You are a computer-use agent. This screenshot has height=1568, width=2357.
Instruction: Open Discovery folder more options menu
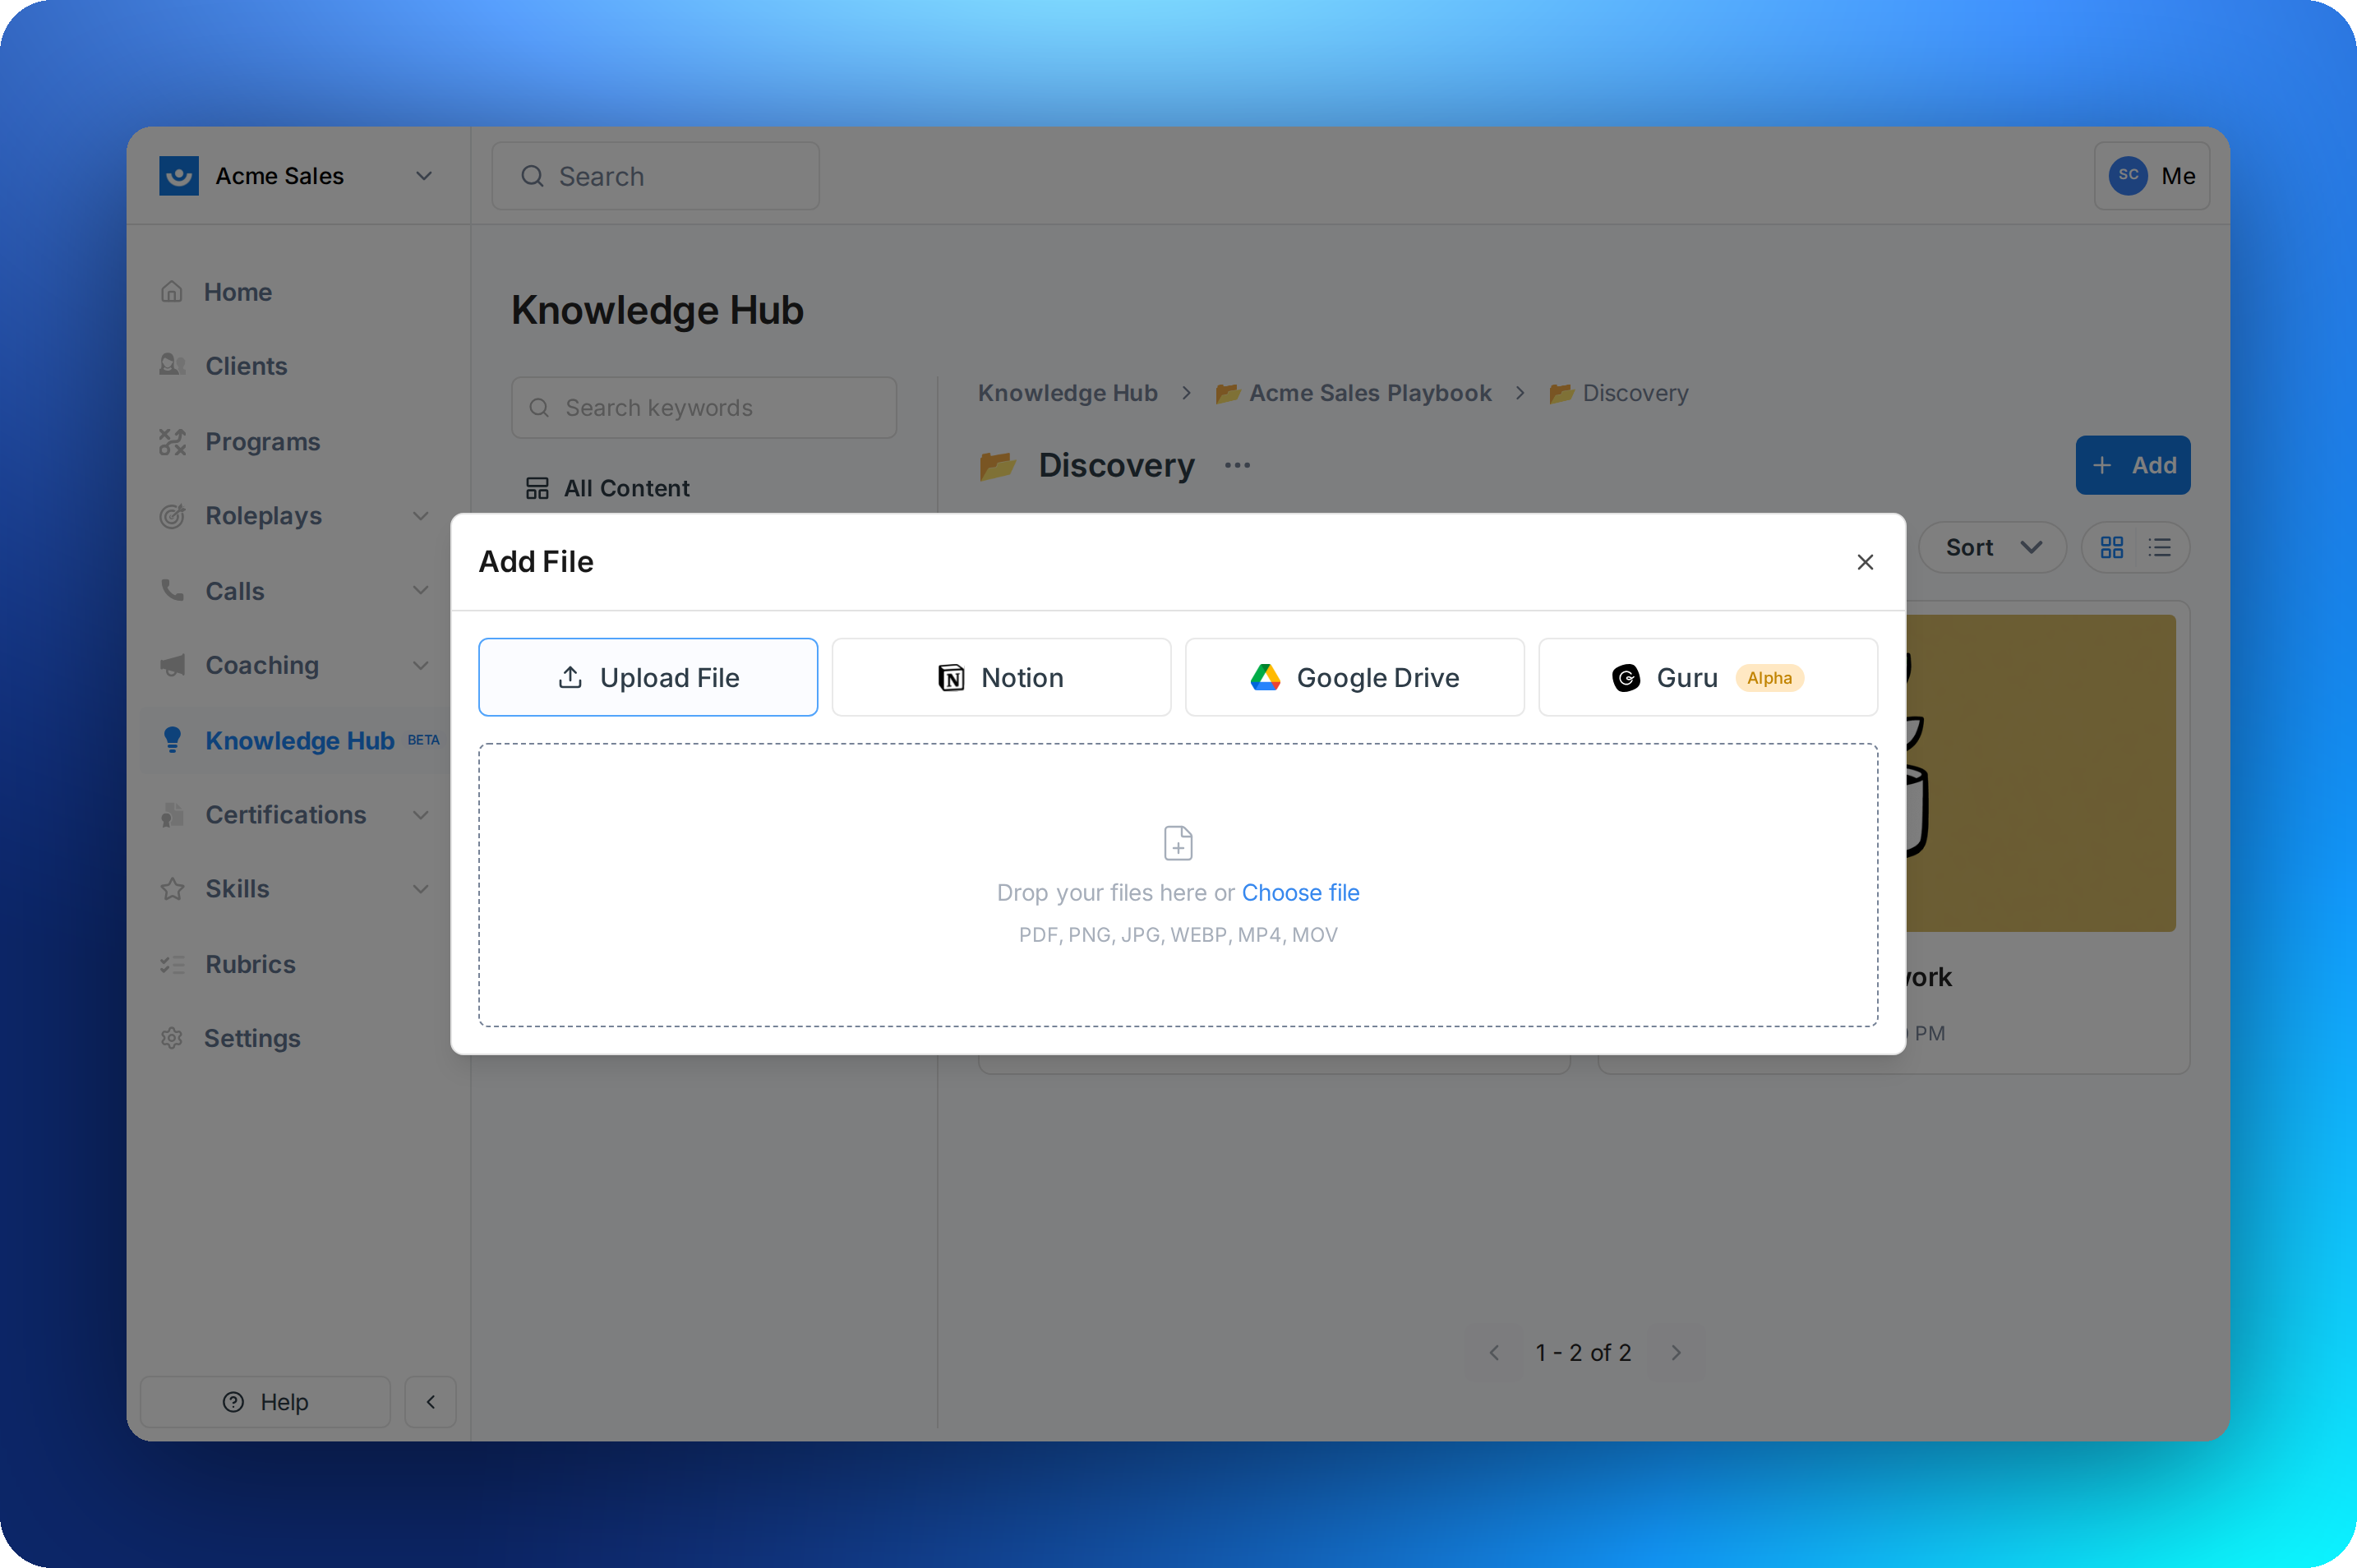tap(1237, 465)
